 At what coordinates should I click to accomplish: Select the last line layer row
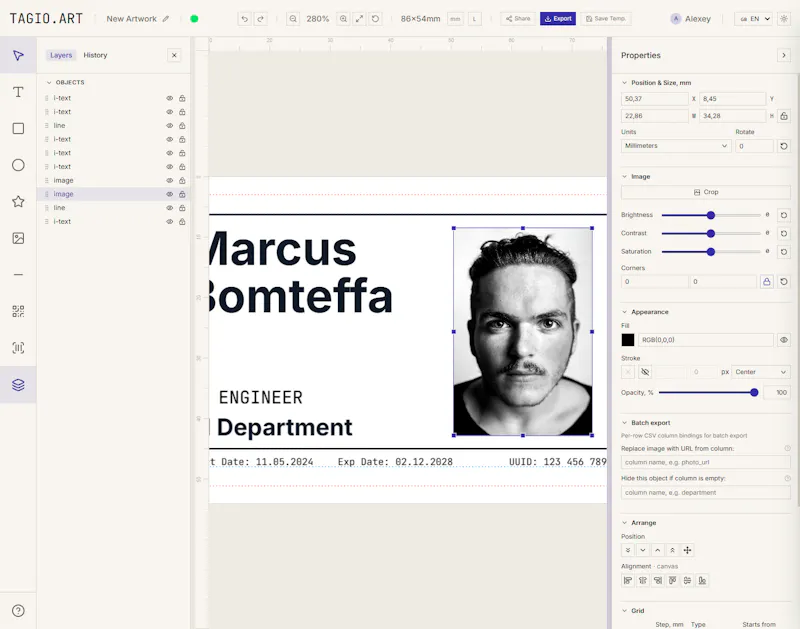point(113,208)
